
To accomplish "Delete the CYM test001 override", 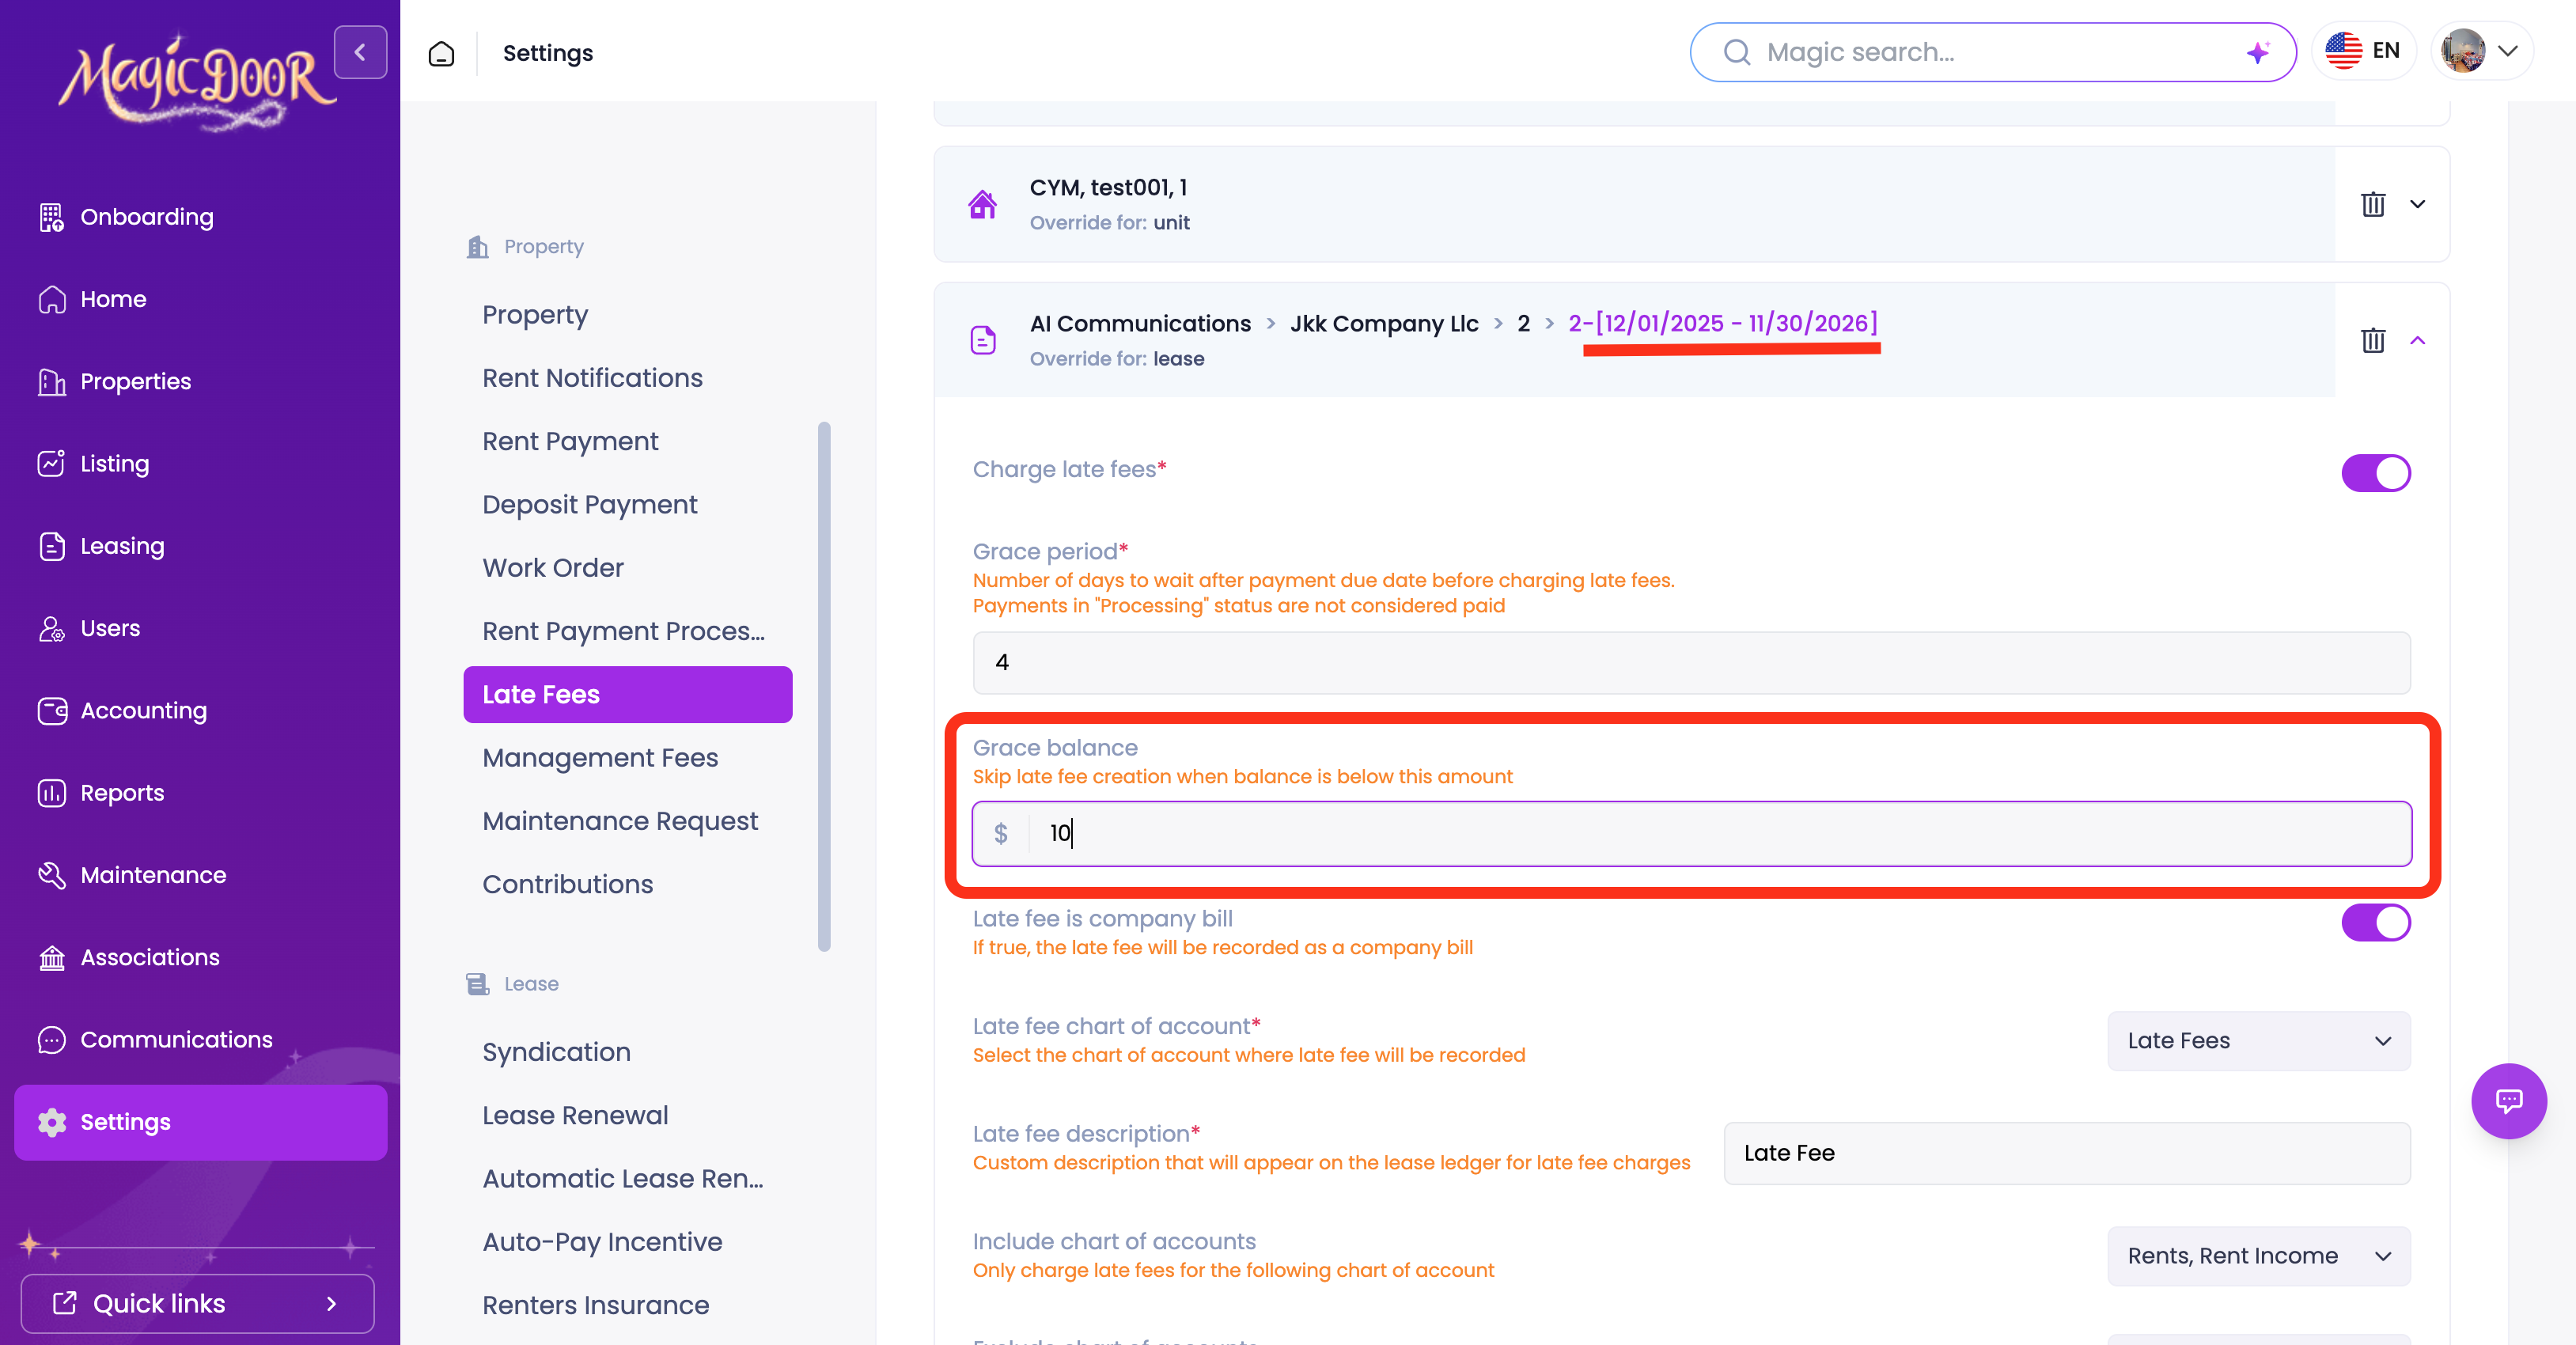I will click(x=2372, y=204).
